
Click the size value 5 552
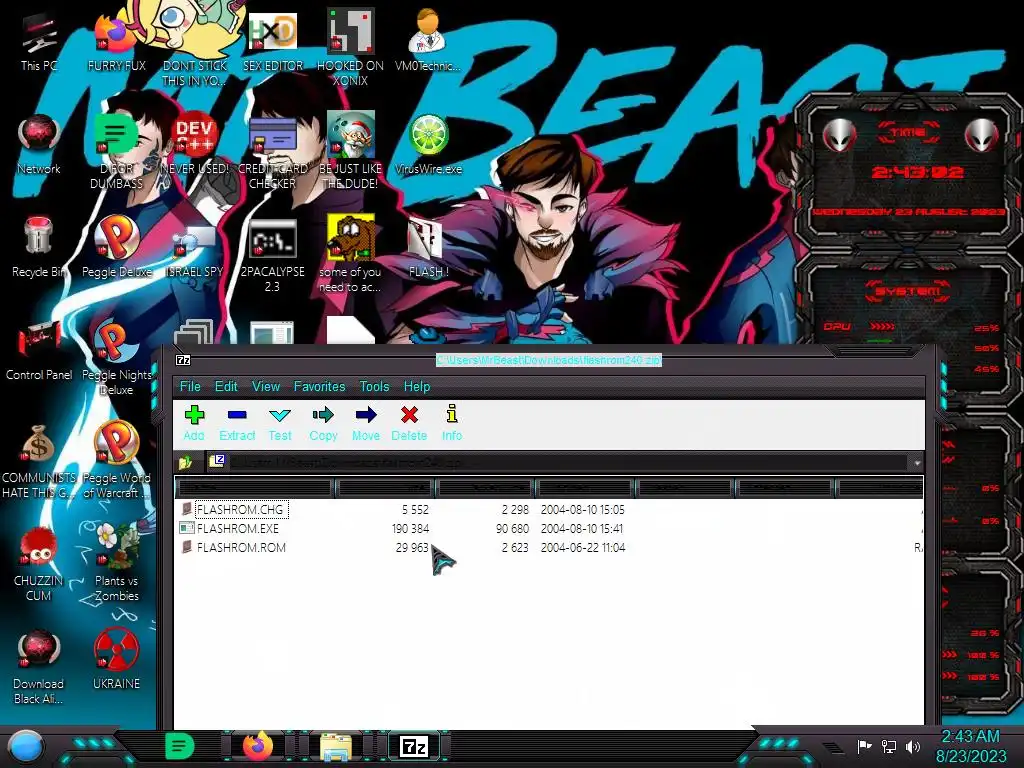pos(415,509)
